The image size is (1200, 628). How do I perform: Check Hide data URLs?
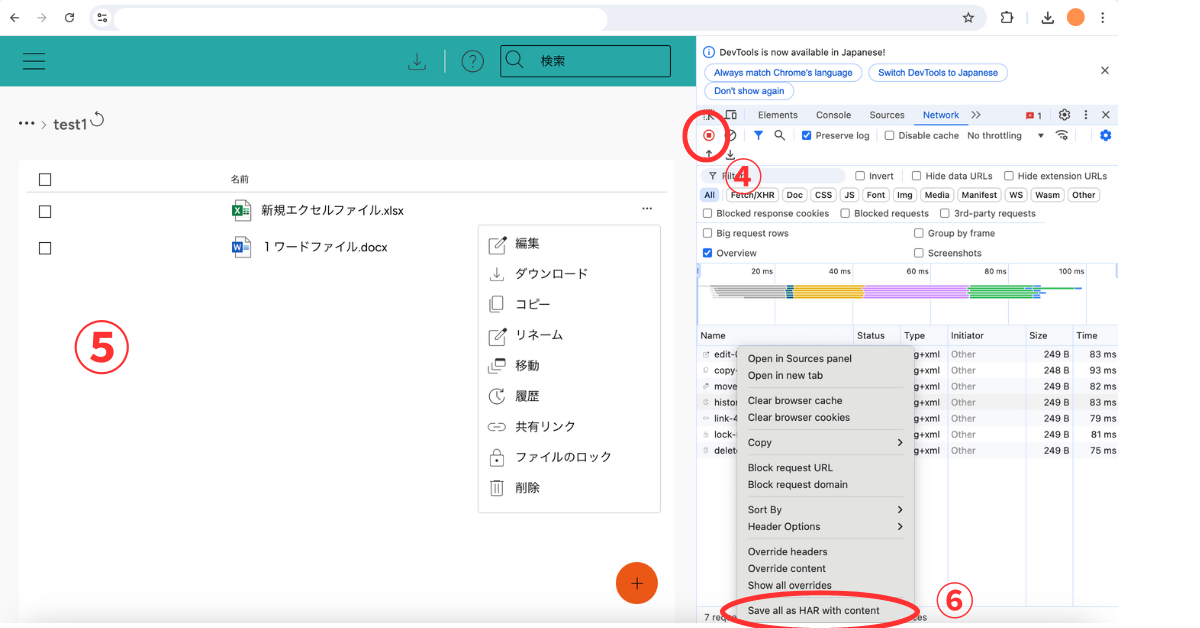(916, 176)
